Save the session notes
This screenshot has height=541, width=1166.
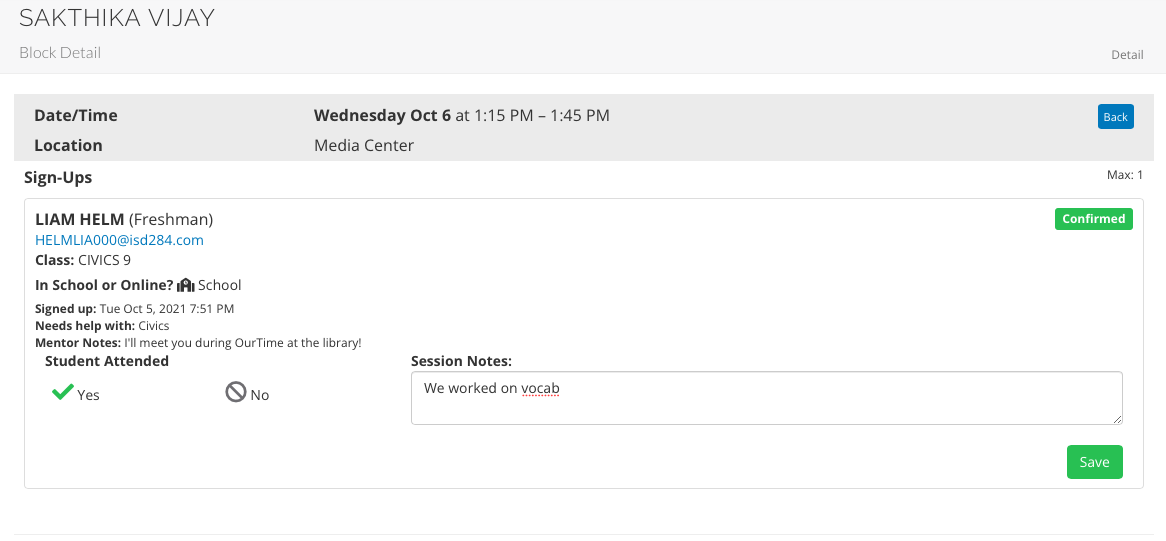1094,462
